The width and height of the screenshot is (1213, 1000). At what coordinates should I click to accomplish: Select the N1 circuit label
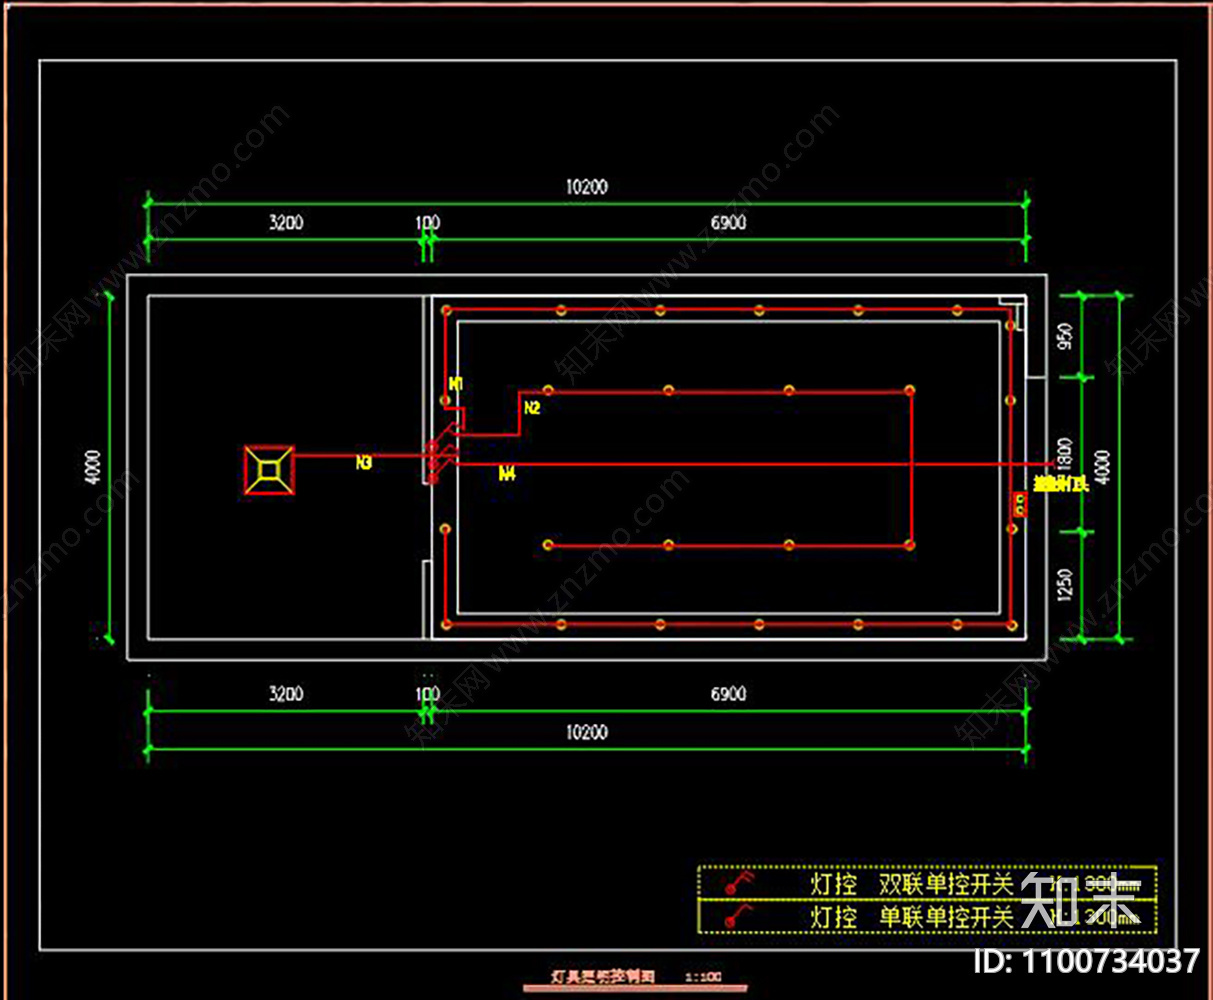click(456, 384)
